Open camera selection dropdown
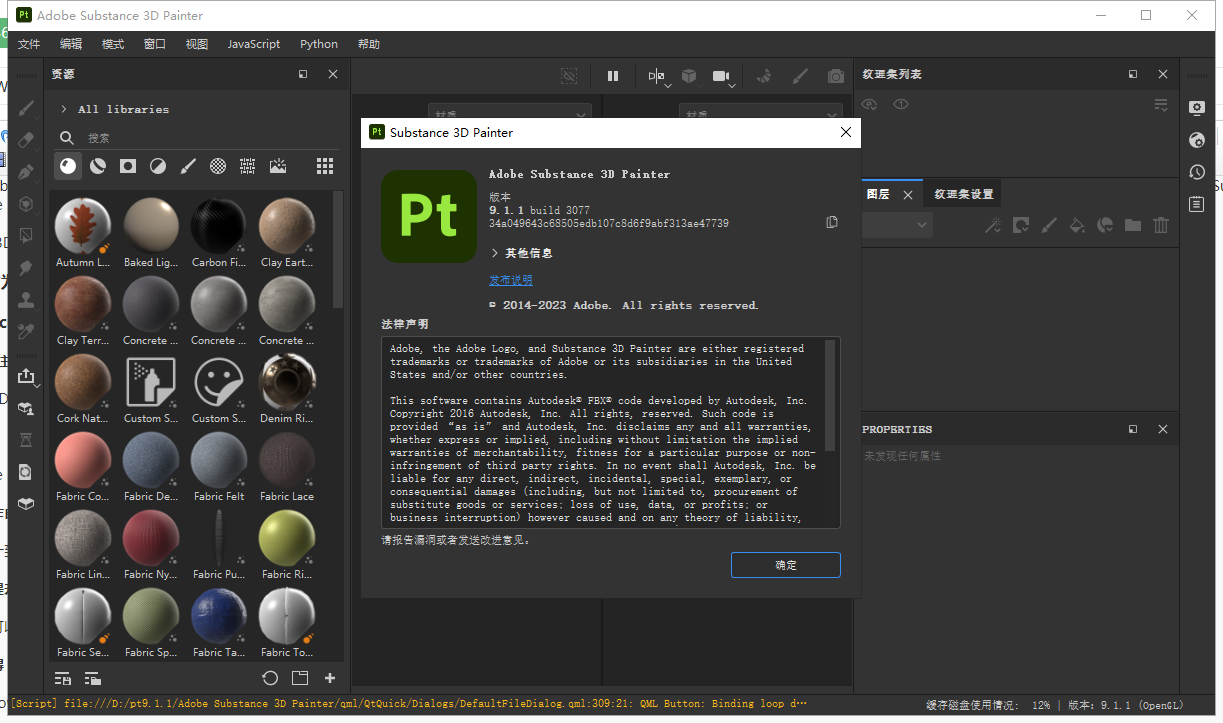The width and height of the screenshot is (1223, 723). pos(724,77)
